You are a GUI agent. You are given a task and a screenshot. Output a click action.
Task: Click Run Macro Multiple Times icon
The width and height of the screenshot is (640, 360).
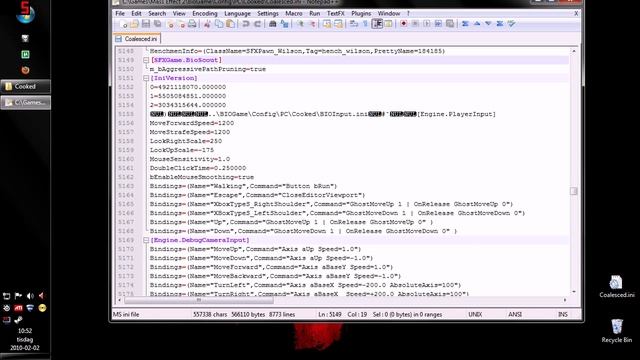pos(438,24)
